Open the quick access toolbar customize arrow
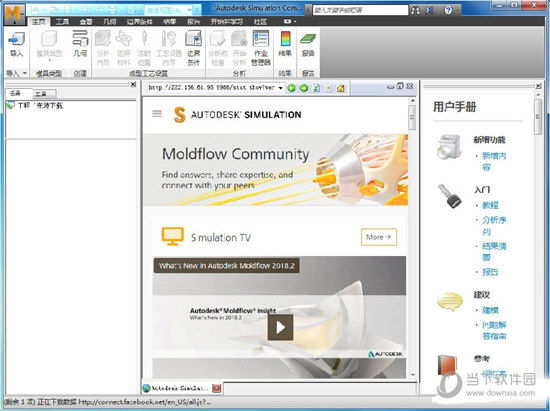This screenshot has width=550, height=411. pos(197,10)
